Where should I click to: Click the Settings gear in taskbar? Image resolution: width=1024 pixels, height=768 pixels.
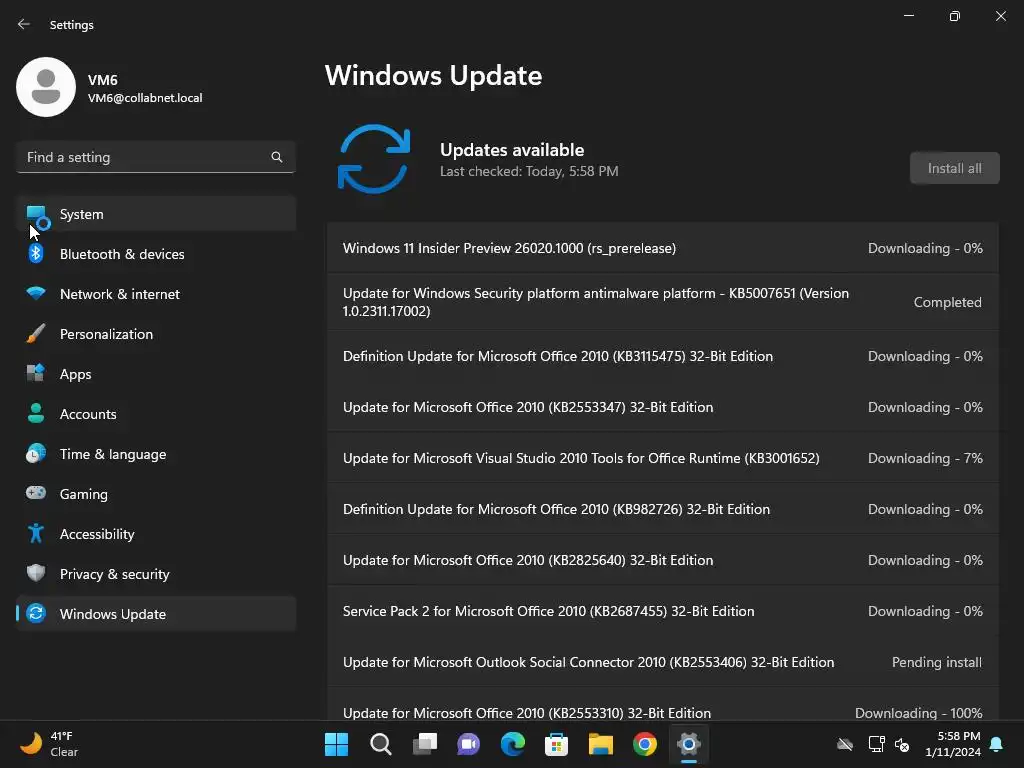[x=688, y=744]
